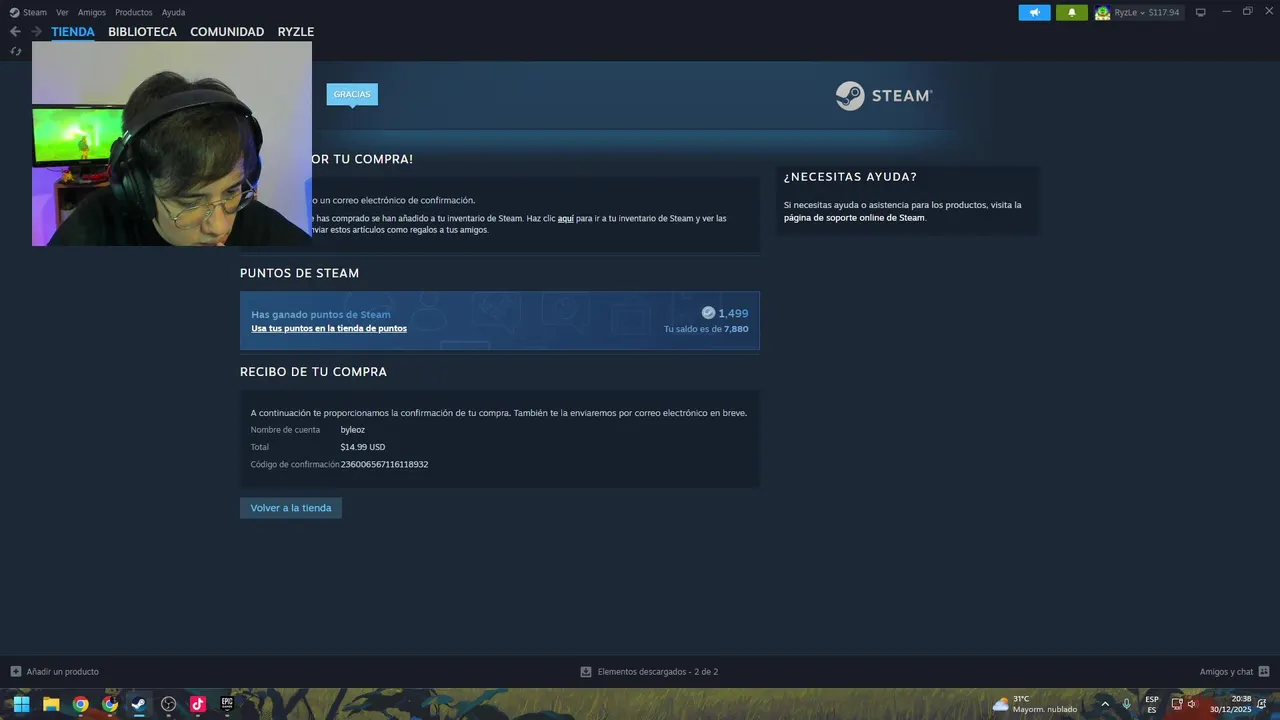The image size is (1280, 720).
Task: Click the downloads icon beside Elementos descargados
Action: tap(586, 671)
